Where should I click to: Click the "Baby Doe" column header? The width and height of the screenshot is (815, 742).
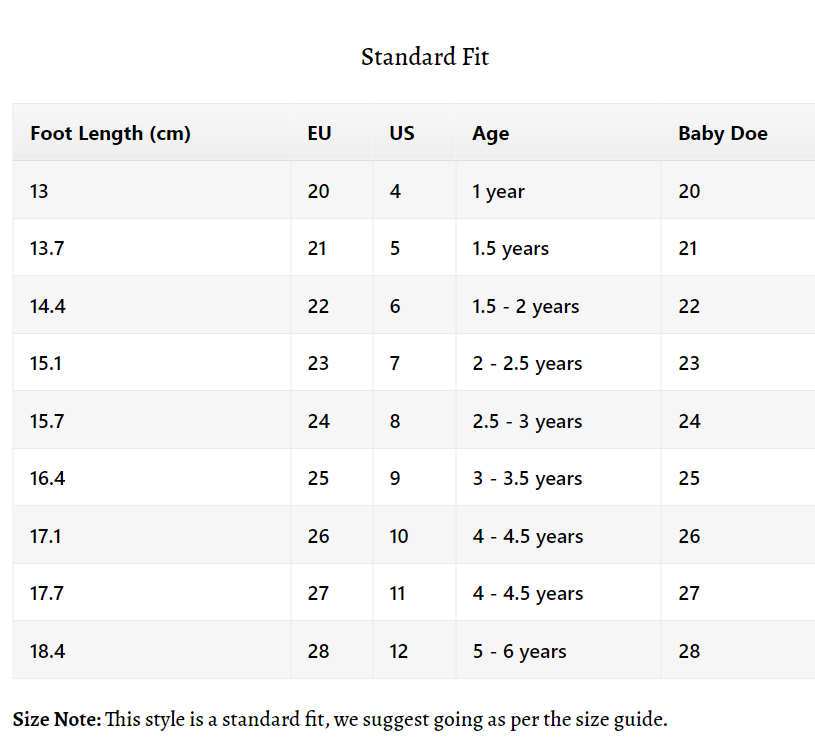pyautogui.click(x=722, y=133)
